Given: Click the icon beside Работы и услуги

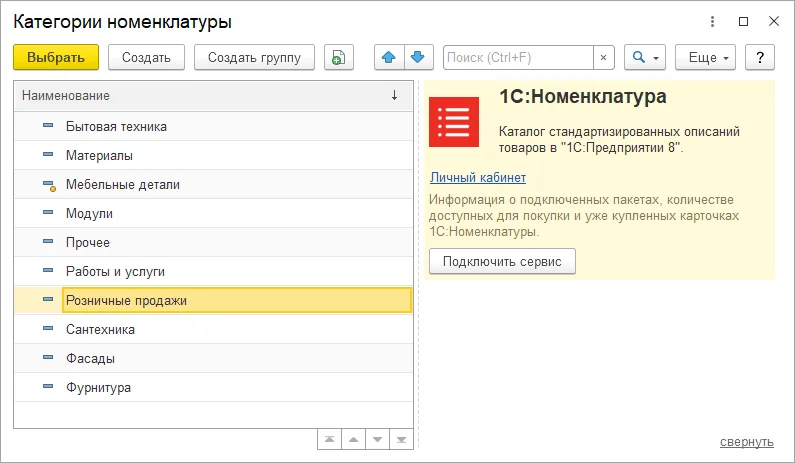Looking at the screenshot, I should pyautogui.click(x=48, y=270).
